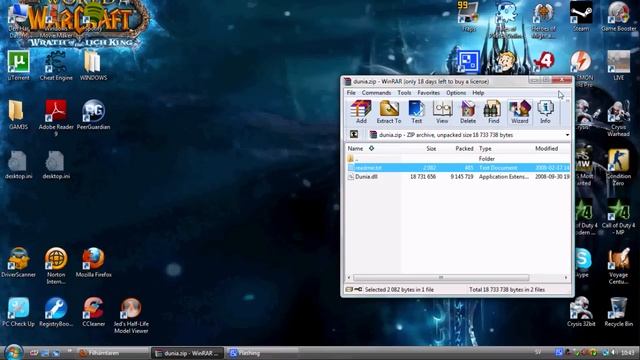Open the Tools menu
The height and width of the screenshot is (360, 640).
pos(404,93)
